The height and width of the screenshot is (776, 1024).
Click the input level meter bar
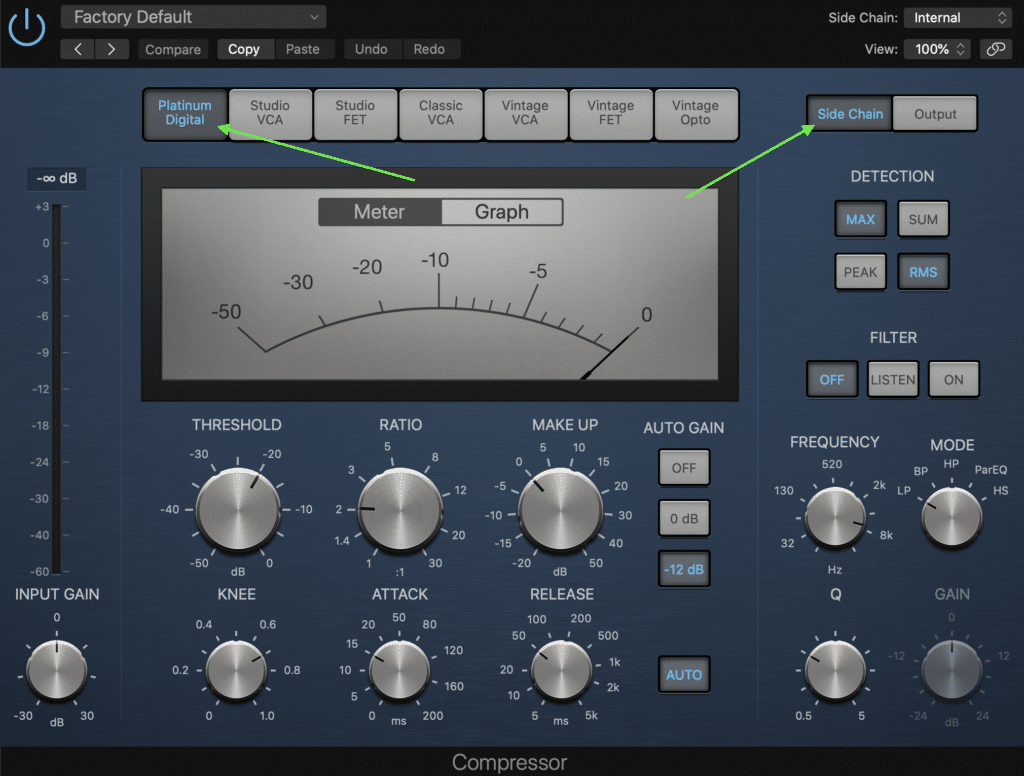(57, 389)
